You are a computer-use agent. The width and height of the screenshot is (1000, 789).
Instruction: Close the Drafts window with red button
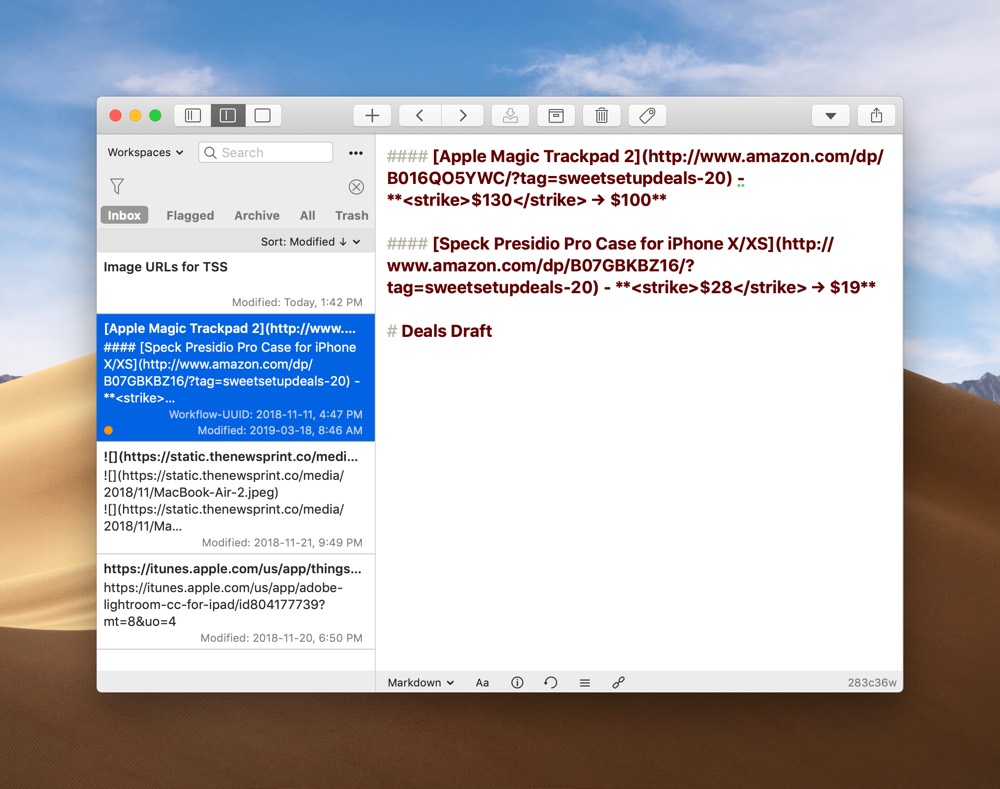(115, 115)
